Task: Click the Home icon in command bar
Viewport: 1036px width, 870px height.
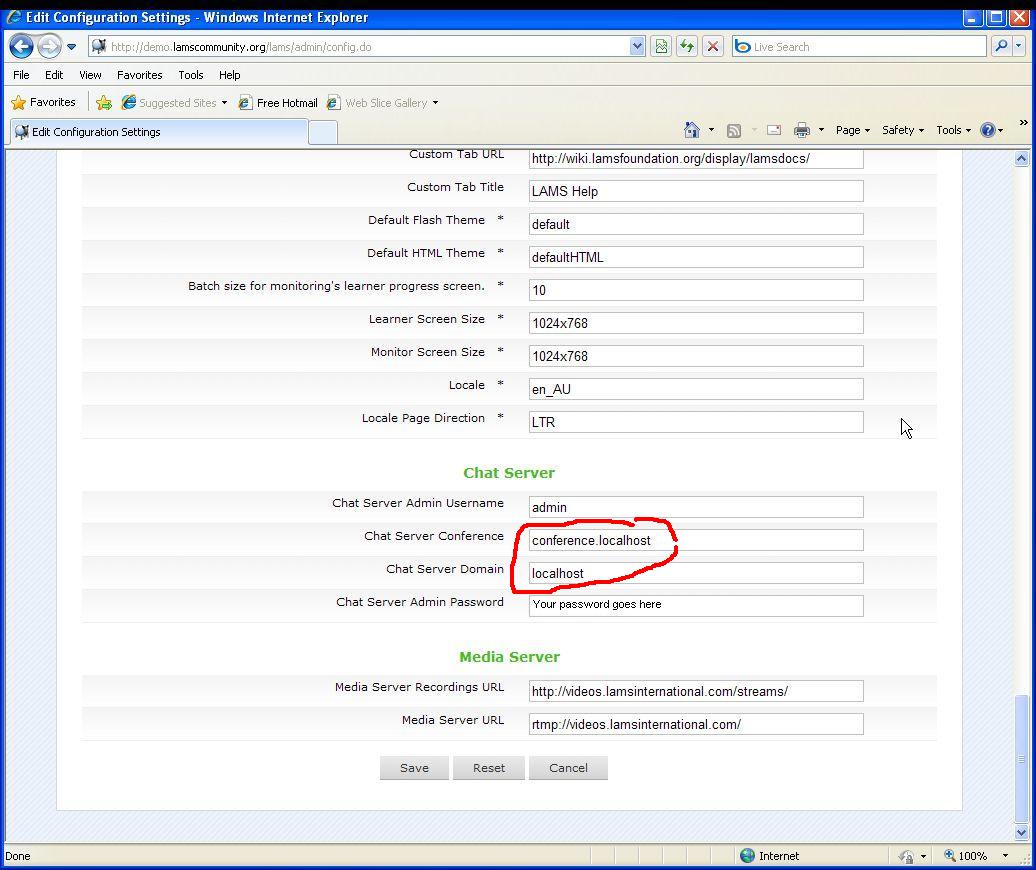Action: coord(691,130)
